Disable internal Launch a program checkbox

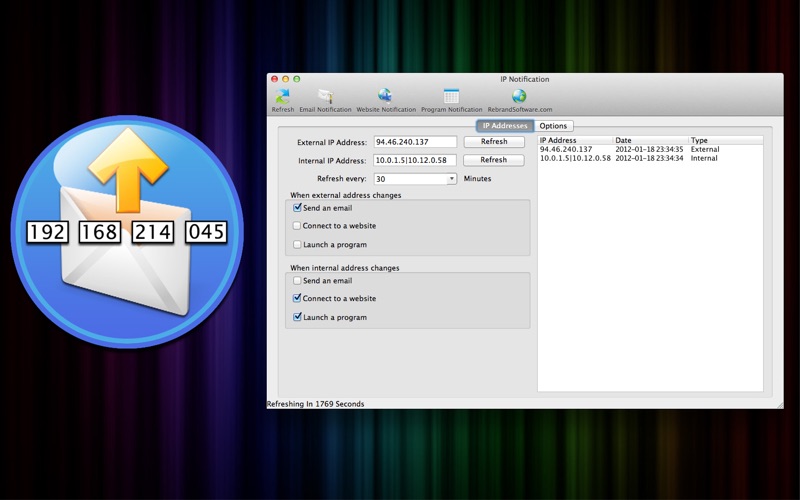coord(297,317)
